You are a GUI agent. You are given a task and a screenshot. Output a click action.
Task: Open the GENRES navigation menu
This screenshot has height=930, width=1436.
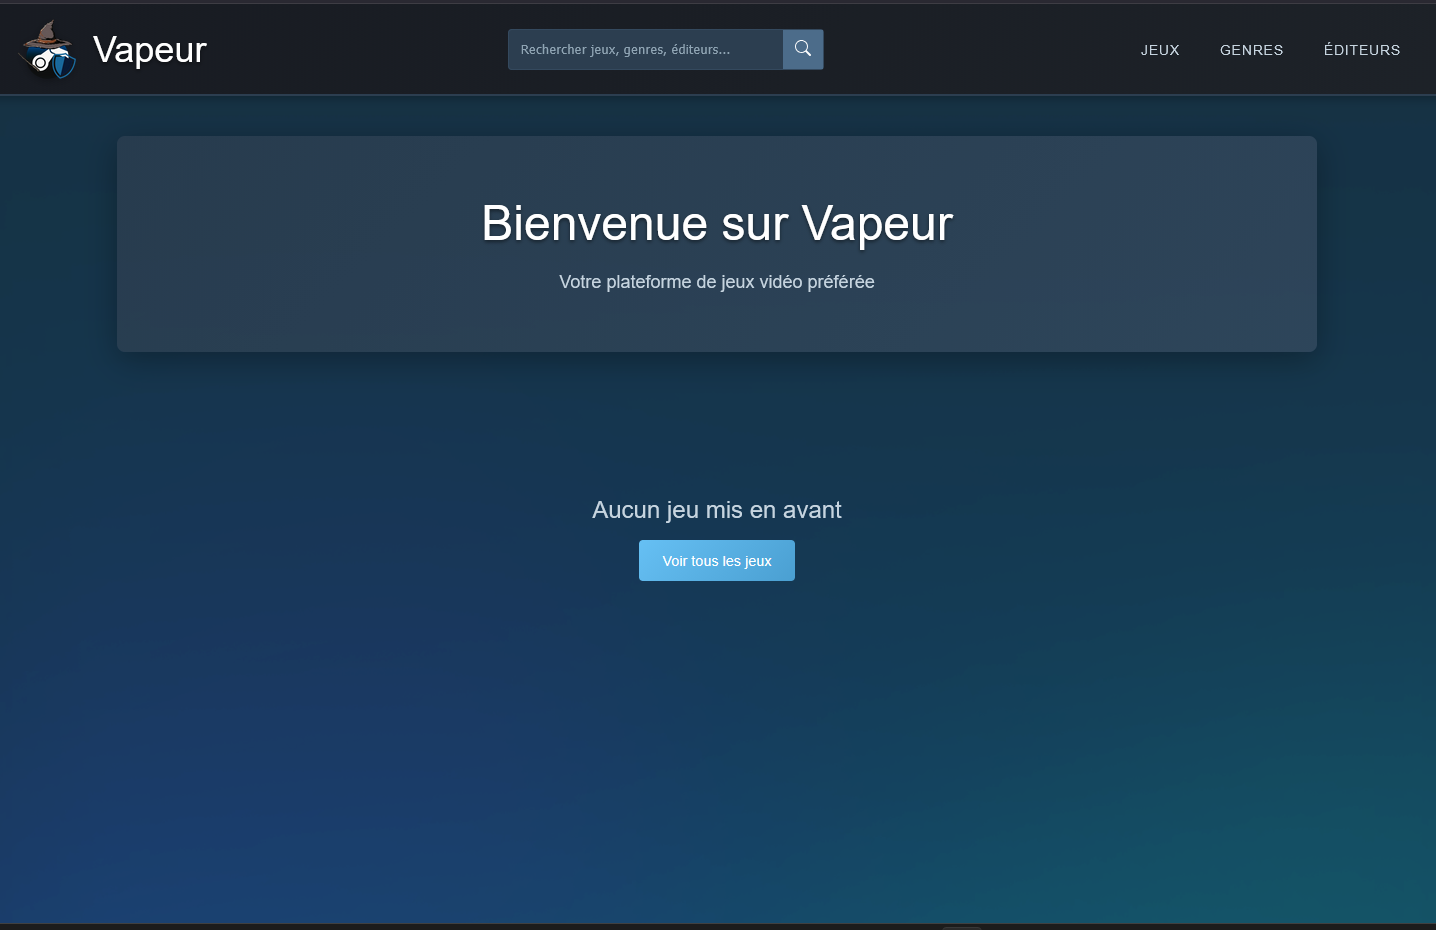(x=1251, y=50)
